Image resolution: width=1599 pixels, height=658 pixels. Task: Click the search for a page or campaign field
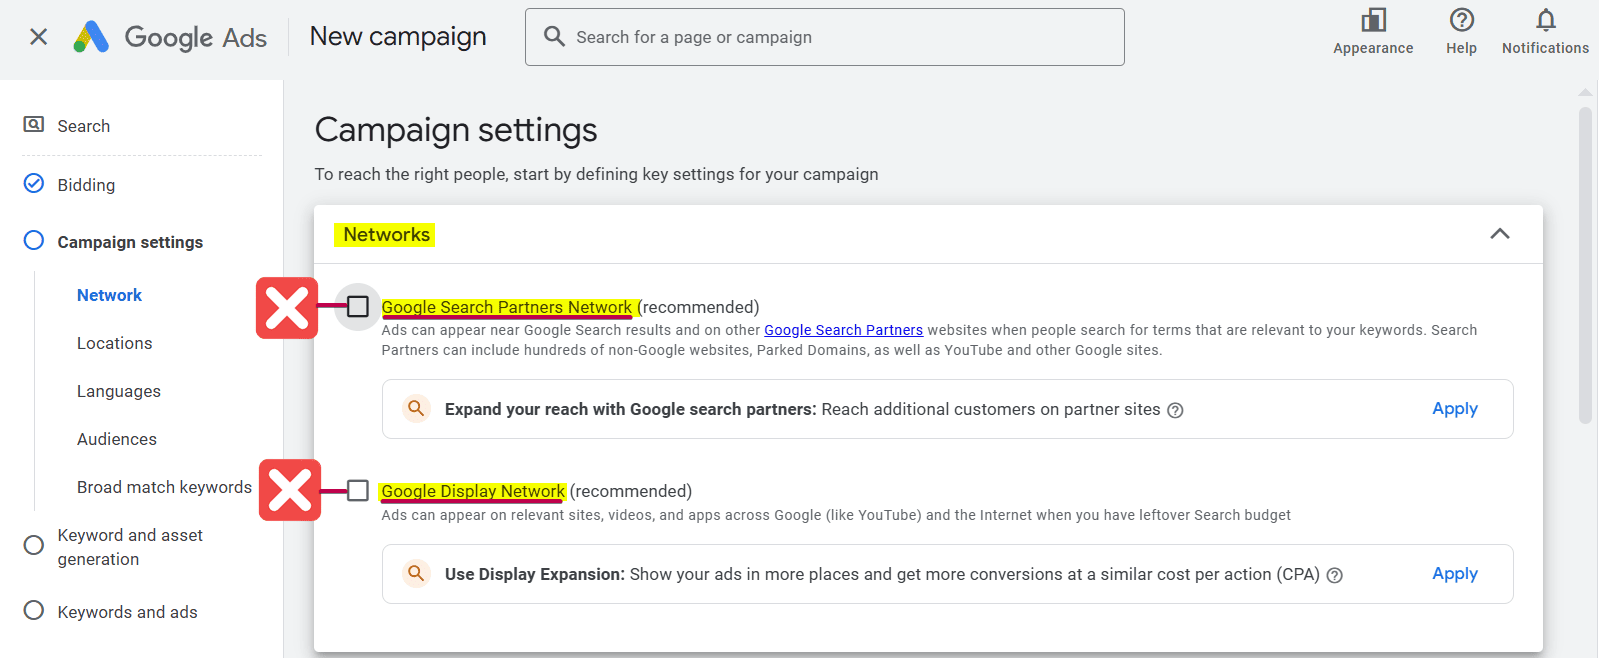[840, 37]
